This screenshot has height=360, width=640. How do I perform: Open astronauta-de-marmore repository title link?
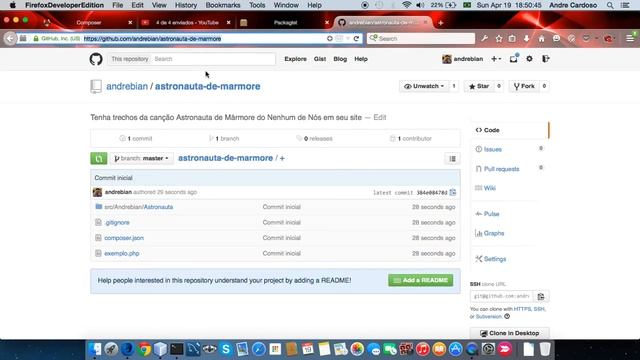pyautogui.click(x=207, y=87)
